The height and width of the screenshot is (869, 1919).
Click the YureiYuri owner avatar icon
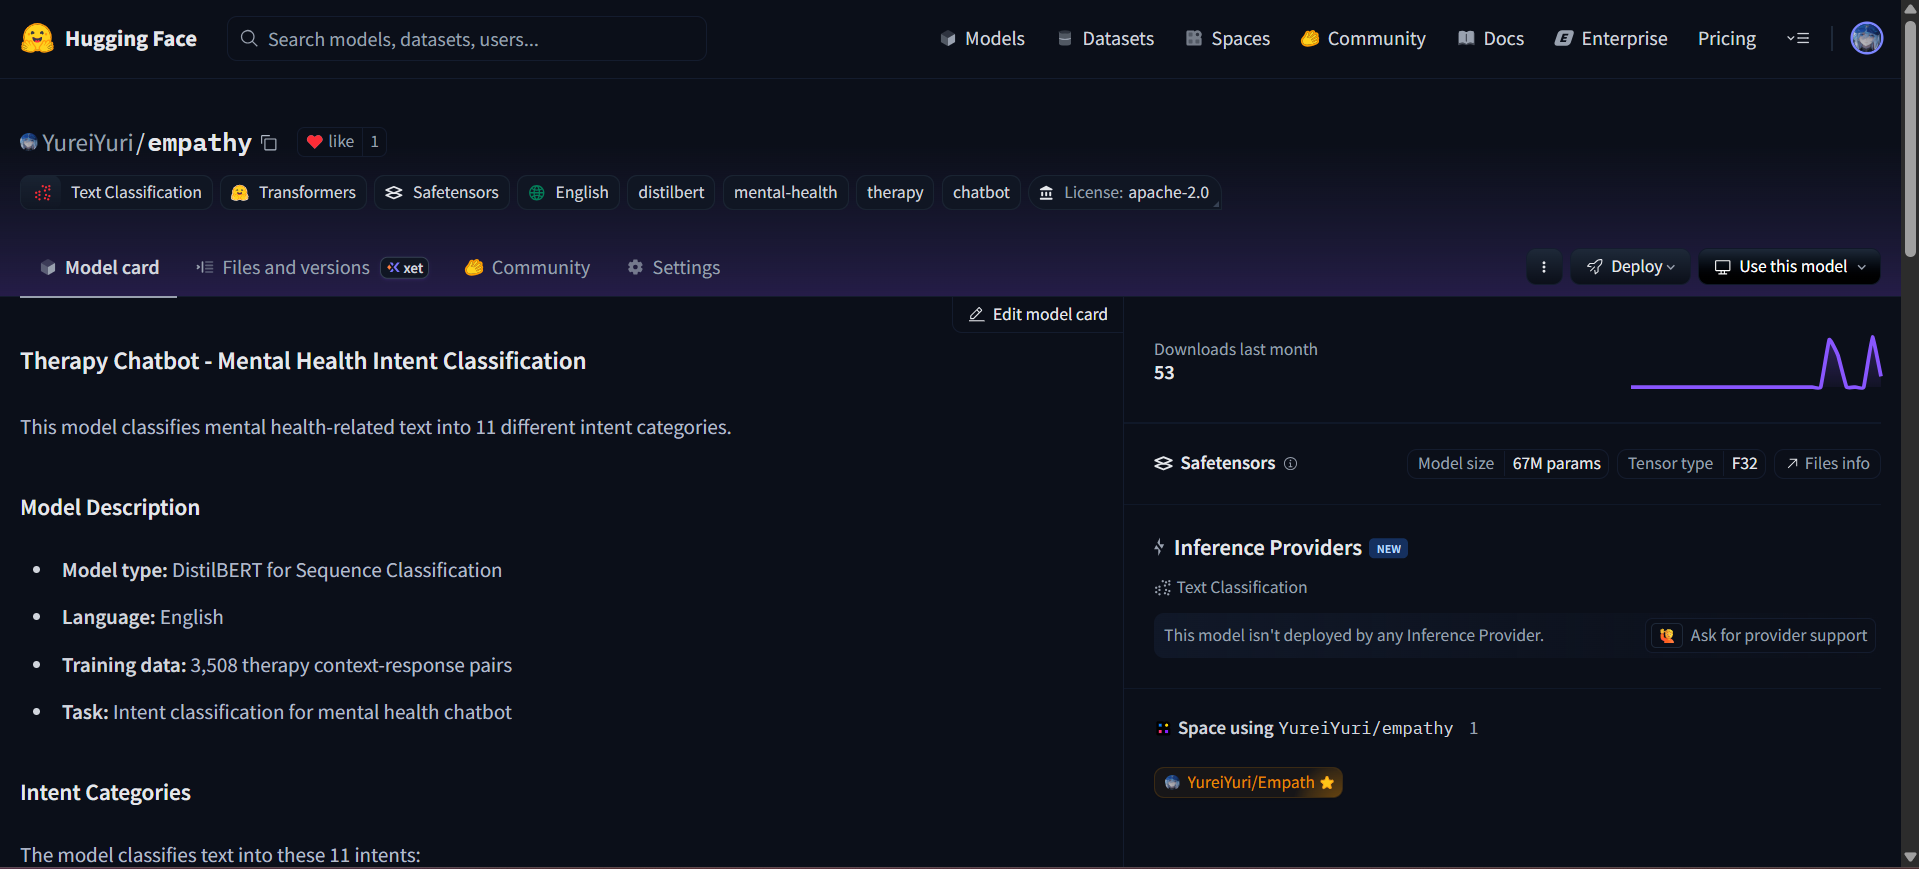29,143
